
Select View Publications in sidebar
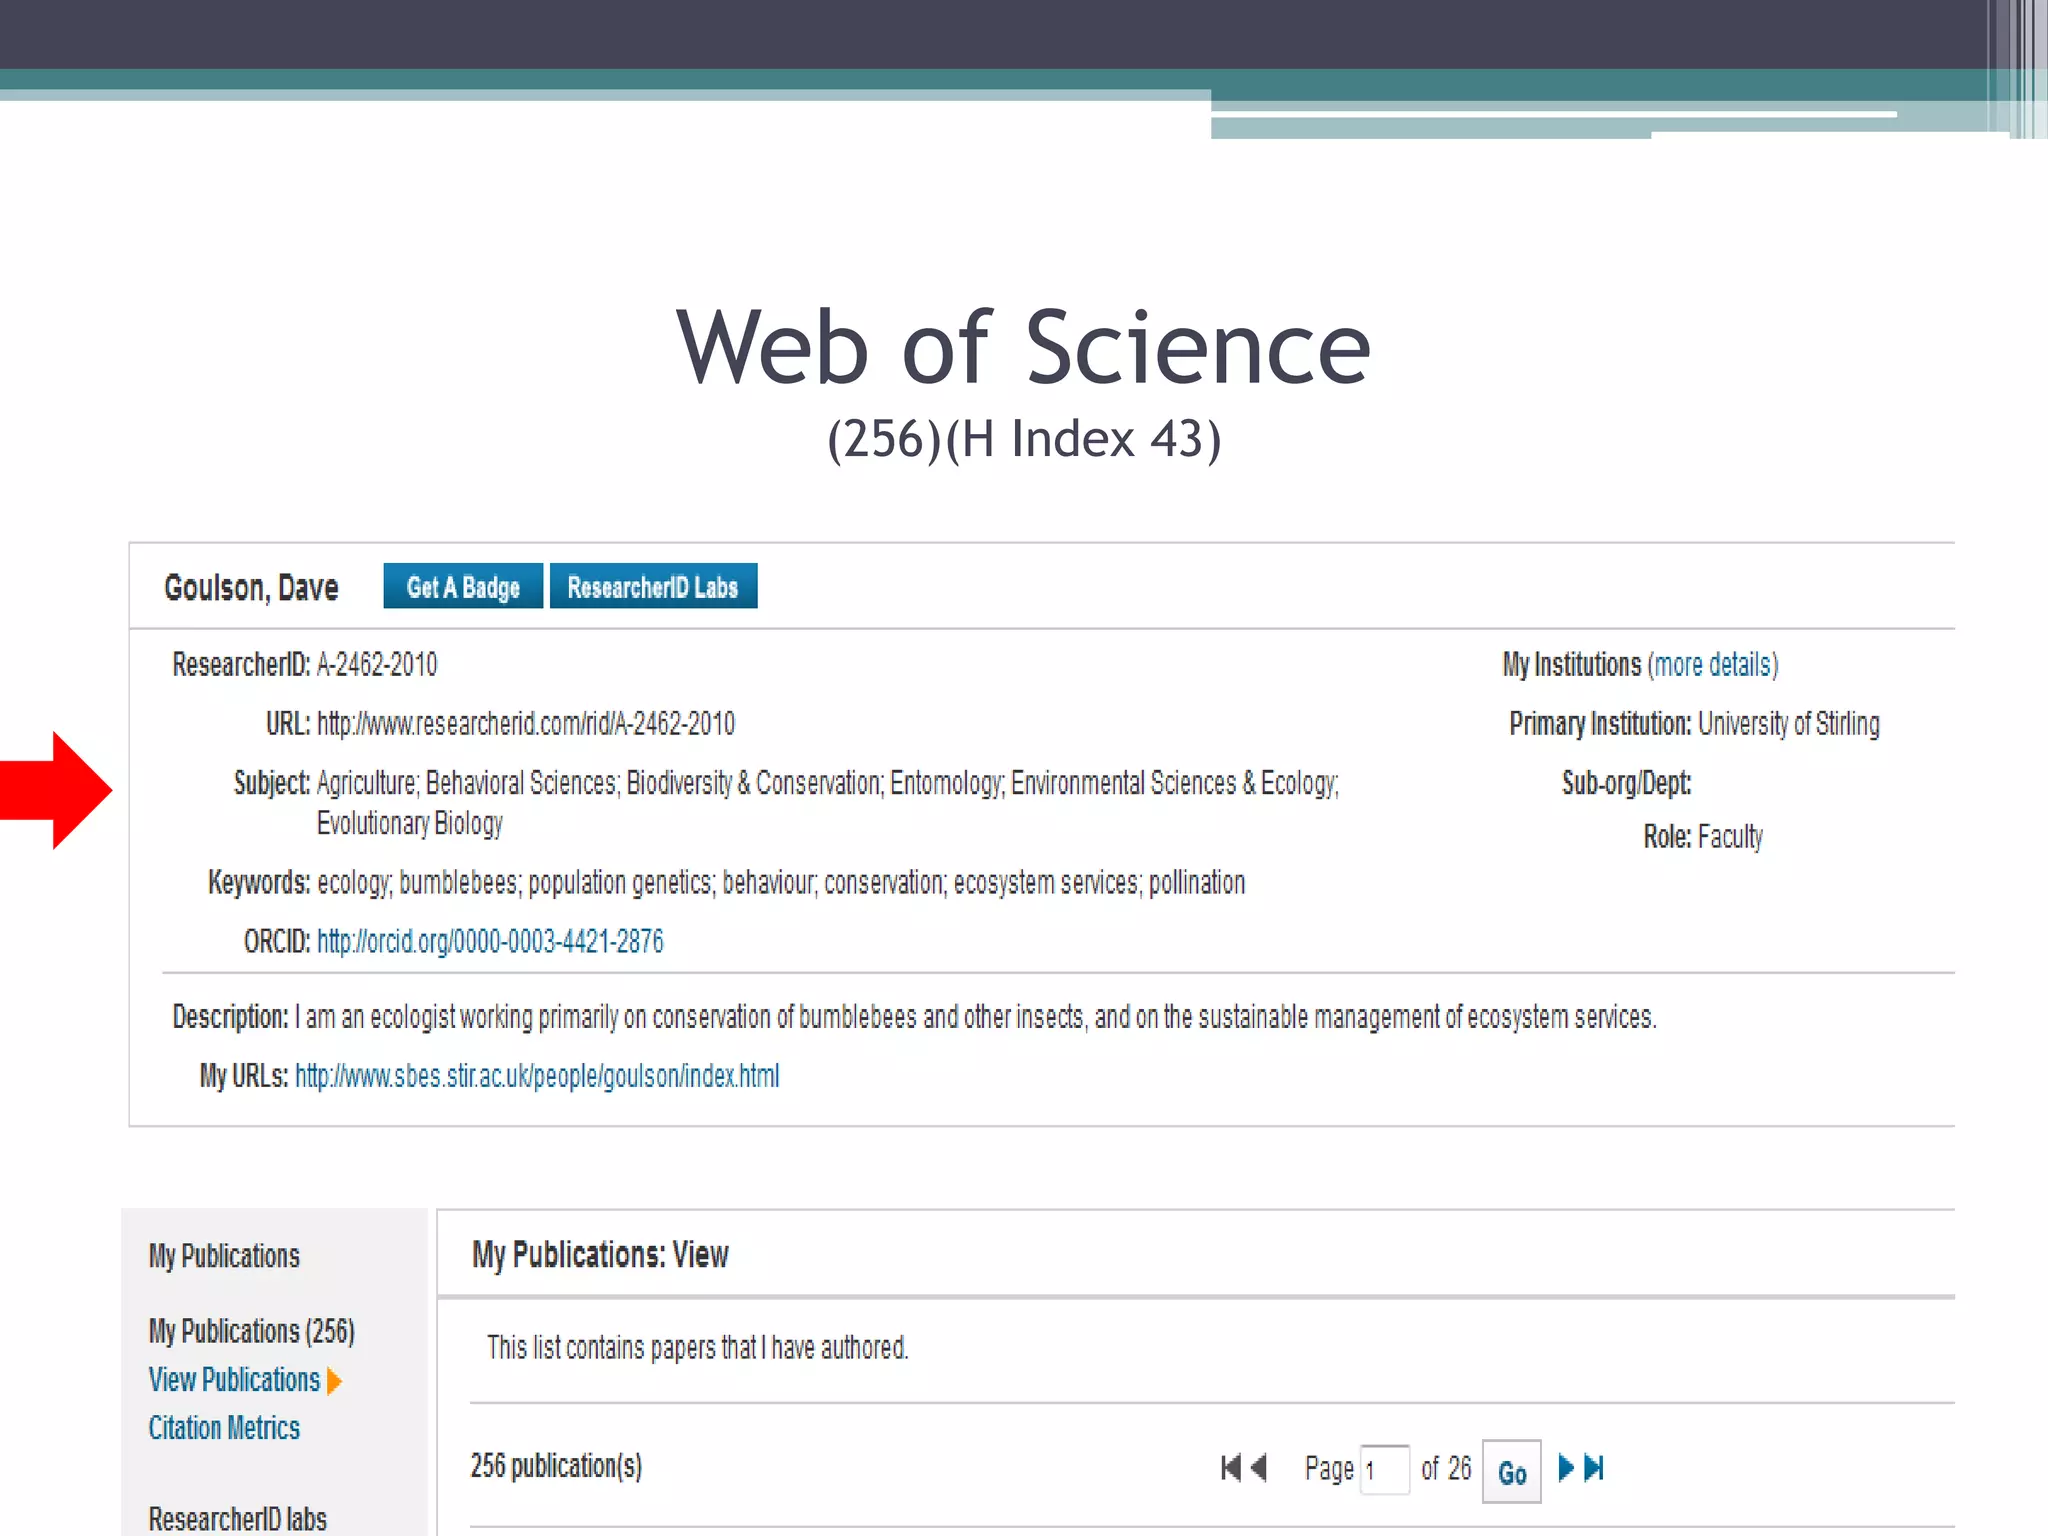pos(234,1380)
